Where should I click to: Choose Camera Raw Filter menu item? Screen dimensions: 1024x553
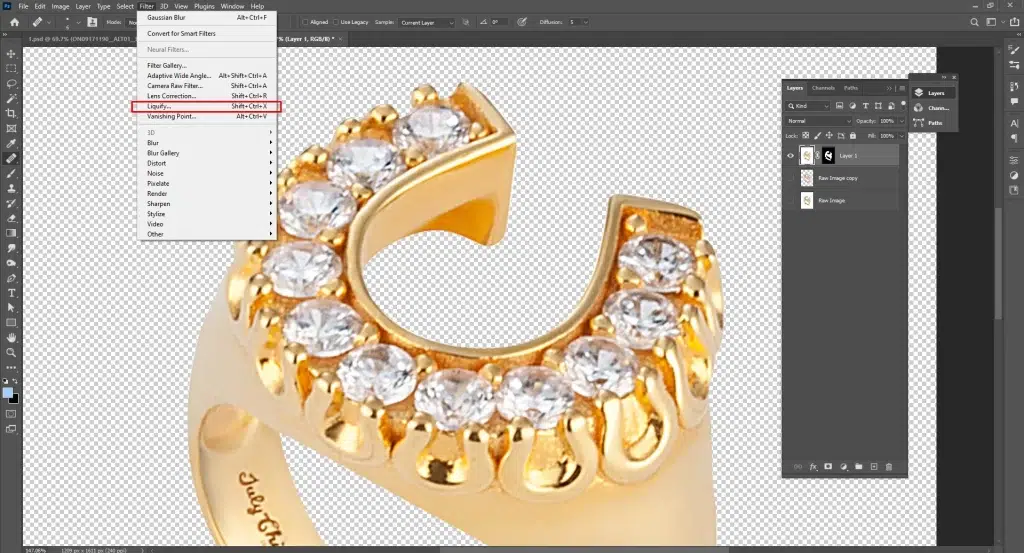207,86
